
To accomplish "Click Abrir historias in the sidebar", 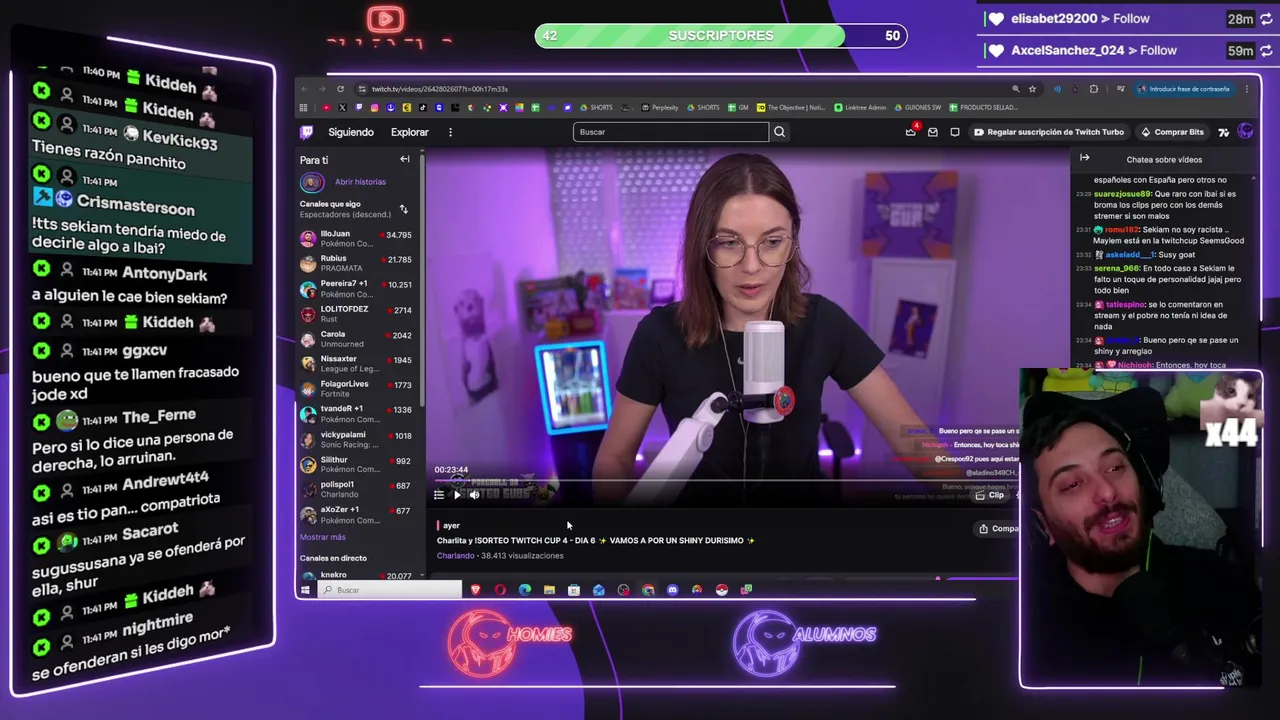I will [x=360, y=182].
